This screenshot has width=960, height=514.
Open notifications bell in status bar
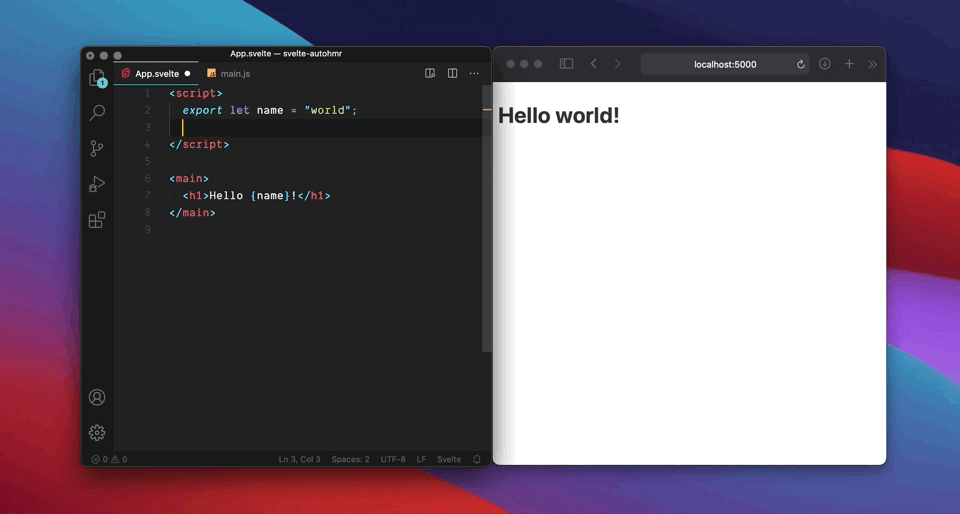(x=477, y=459)
